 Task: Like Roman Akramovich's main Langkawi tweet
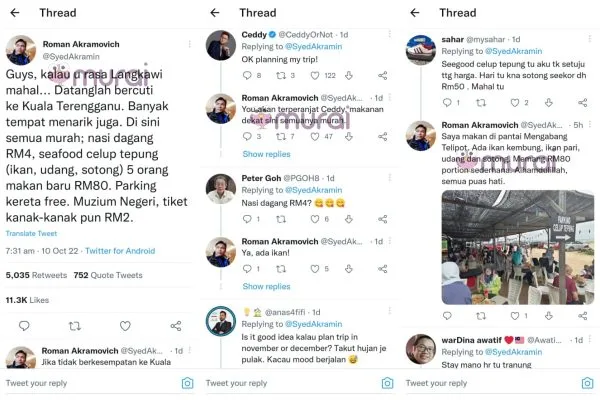coord(125,326)
